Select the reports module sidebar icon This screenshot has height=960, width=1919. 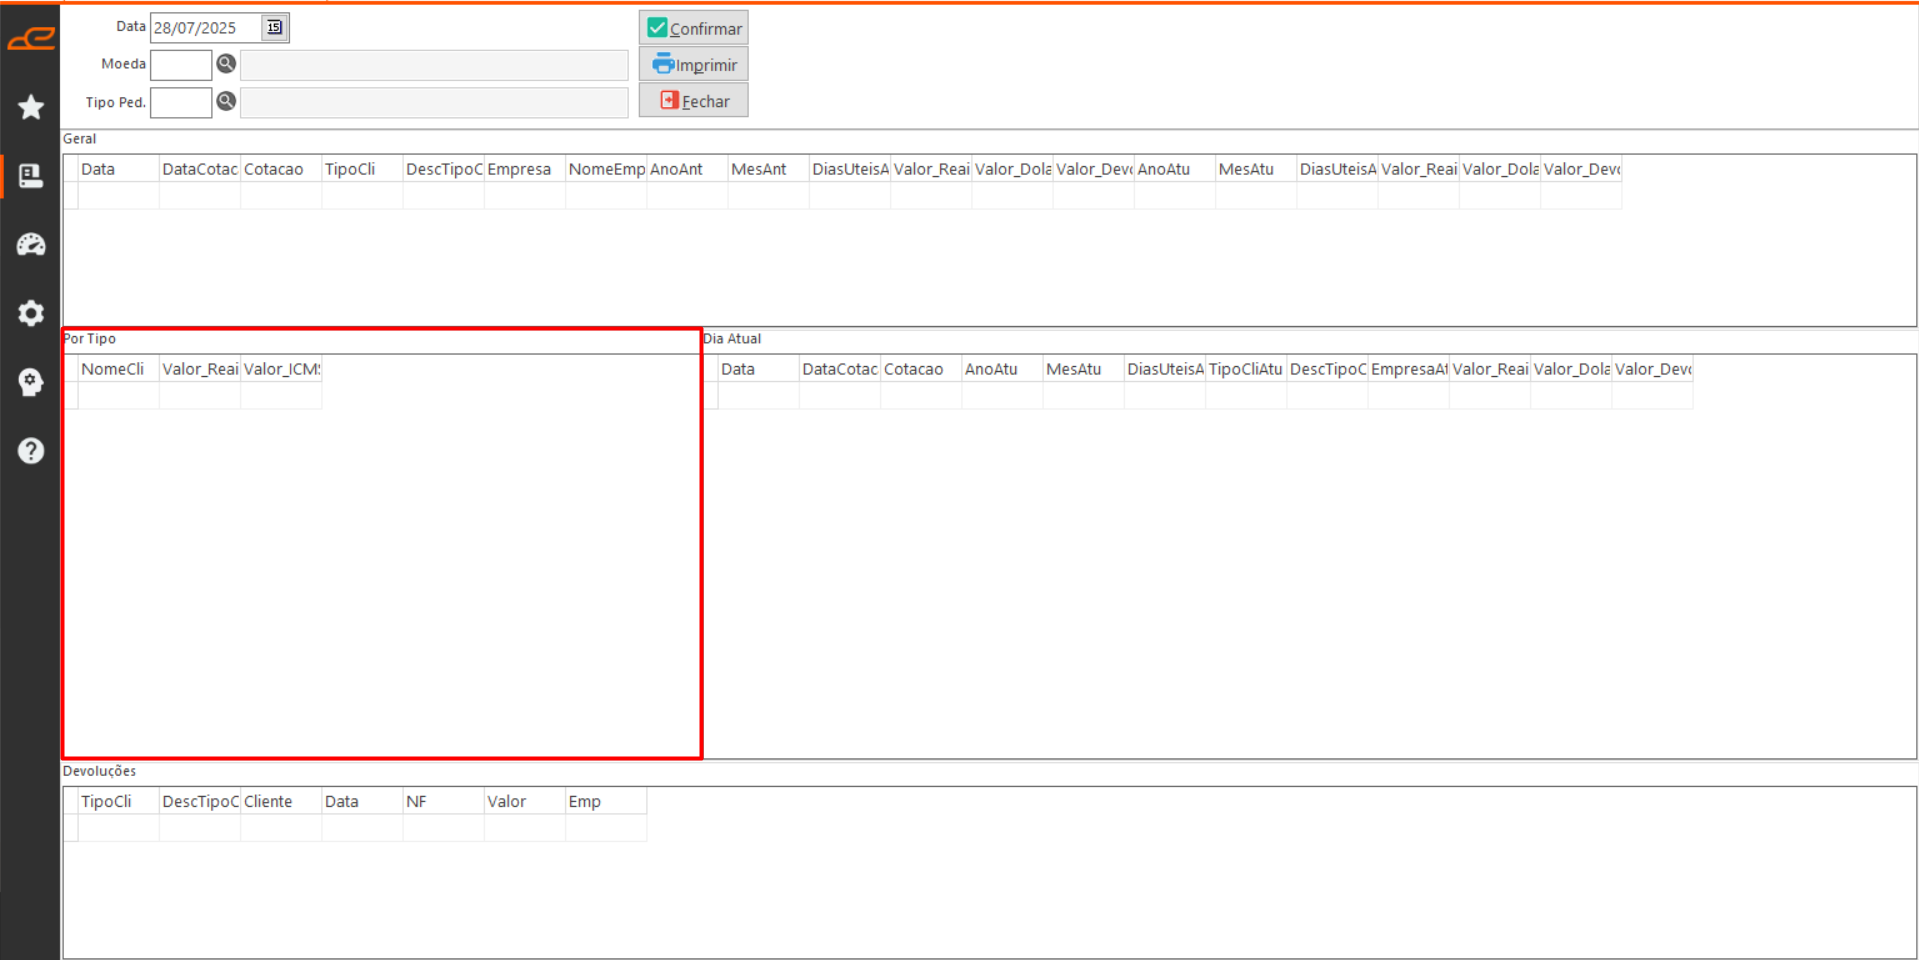pyautogui.click(x=31, y=176)
